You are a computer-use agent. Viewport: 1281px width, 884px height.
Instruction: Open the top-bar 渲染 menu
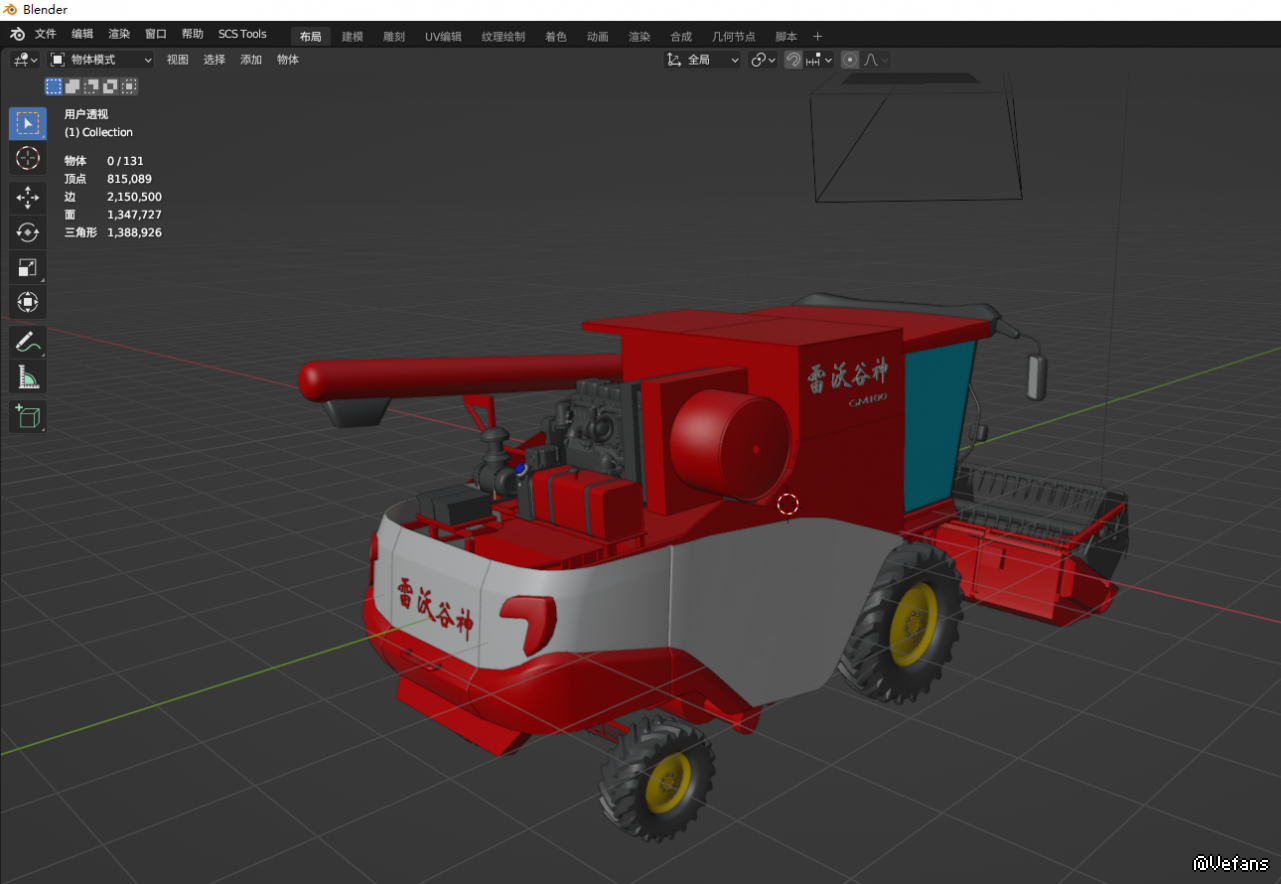tap(119, 34)
